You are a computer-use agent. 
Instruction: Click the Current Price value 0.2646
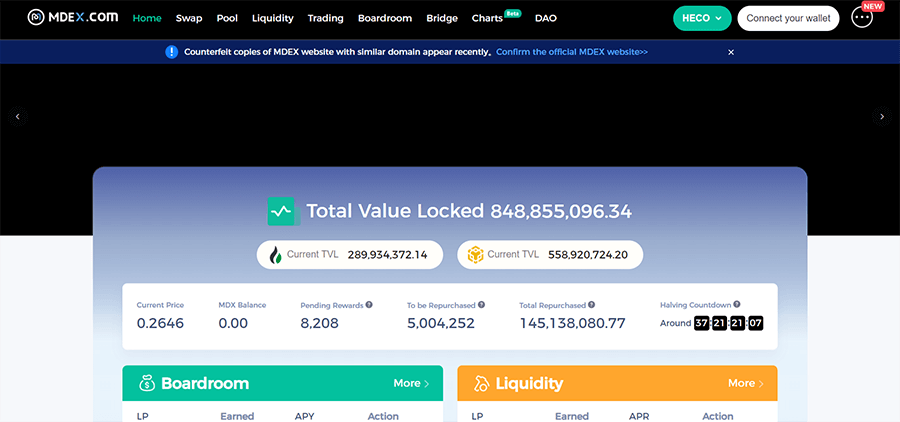[x=160, y=323]
